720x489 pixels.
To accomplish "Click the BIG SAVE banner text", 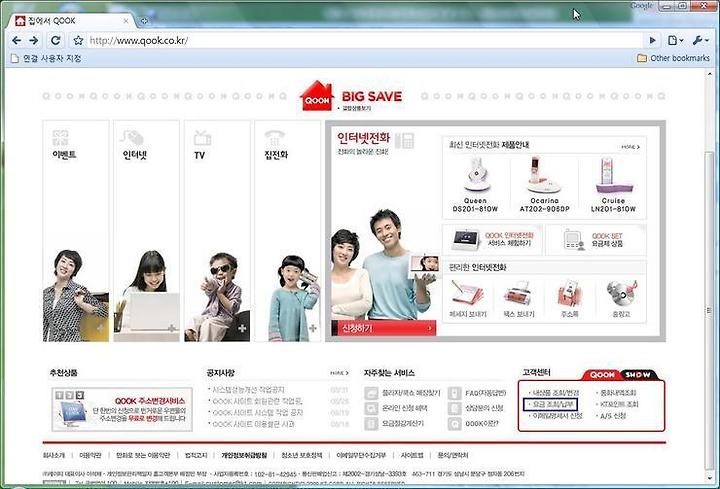I will coord(372,96).
